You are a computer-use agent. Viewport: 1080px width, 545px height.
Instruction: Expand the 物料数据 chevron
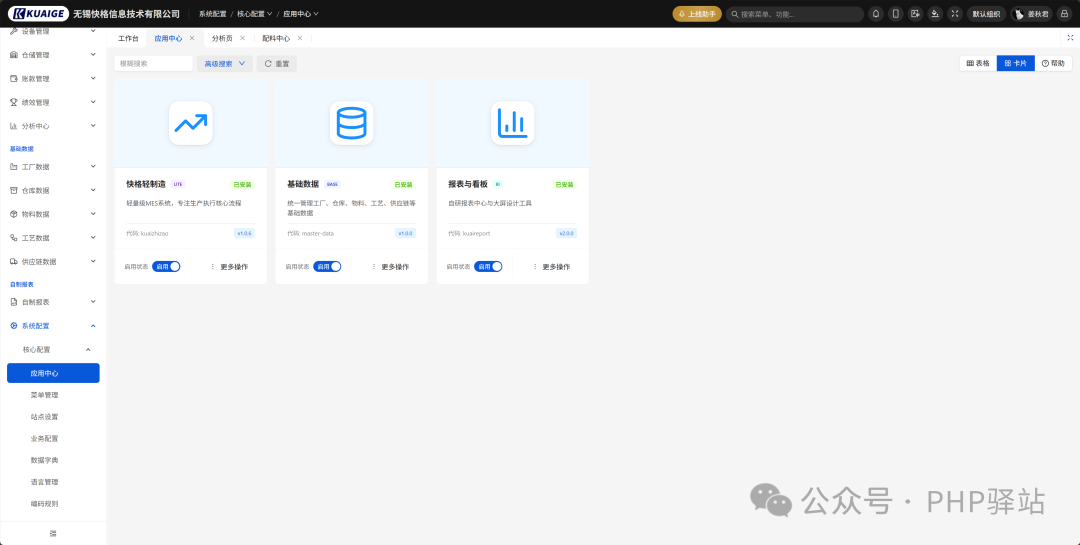click(93, 214)
